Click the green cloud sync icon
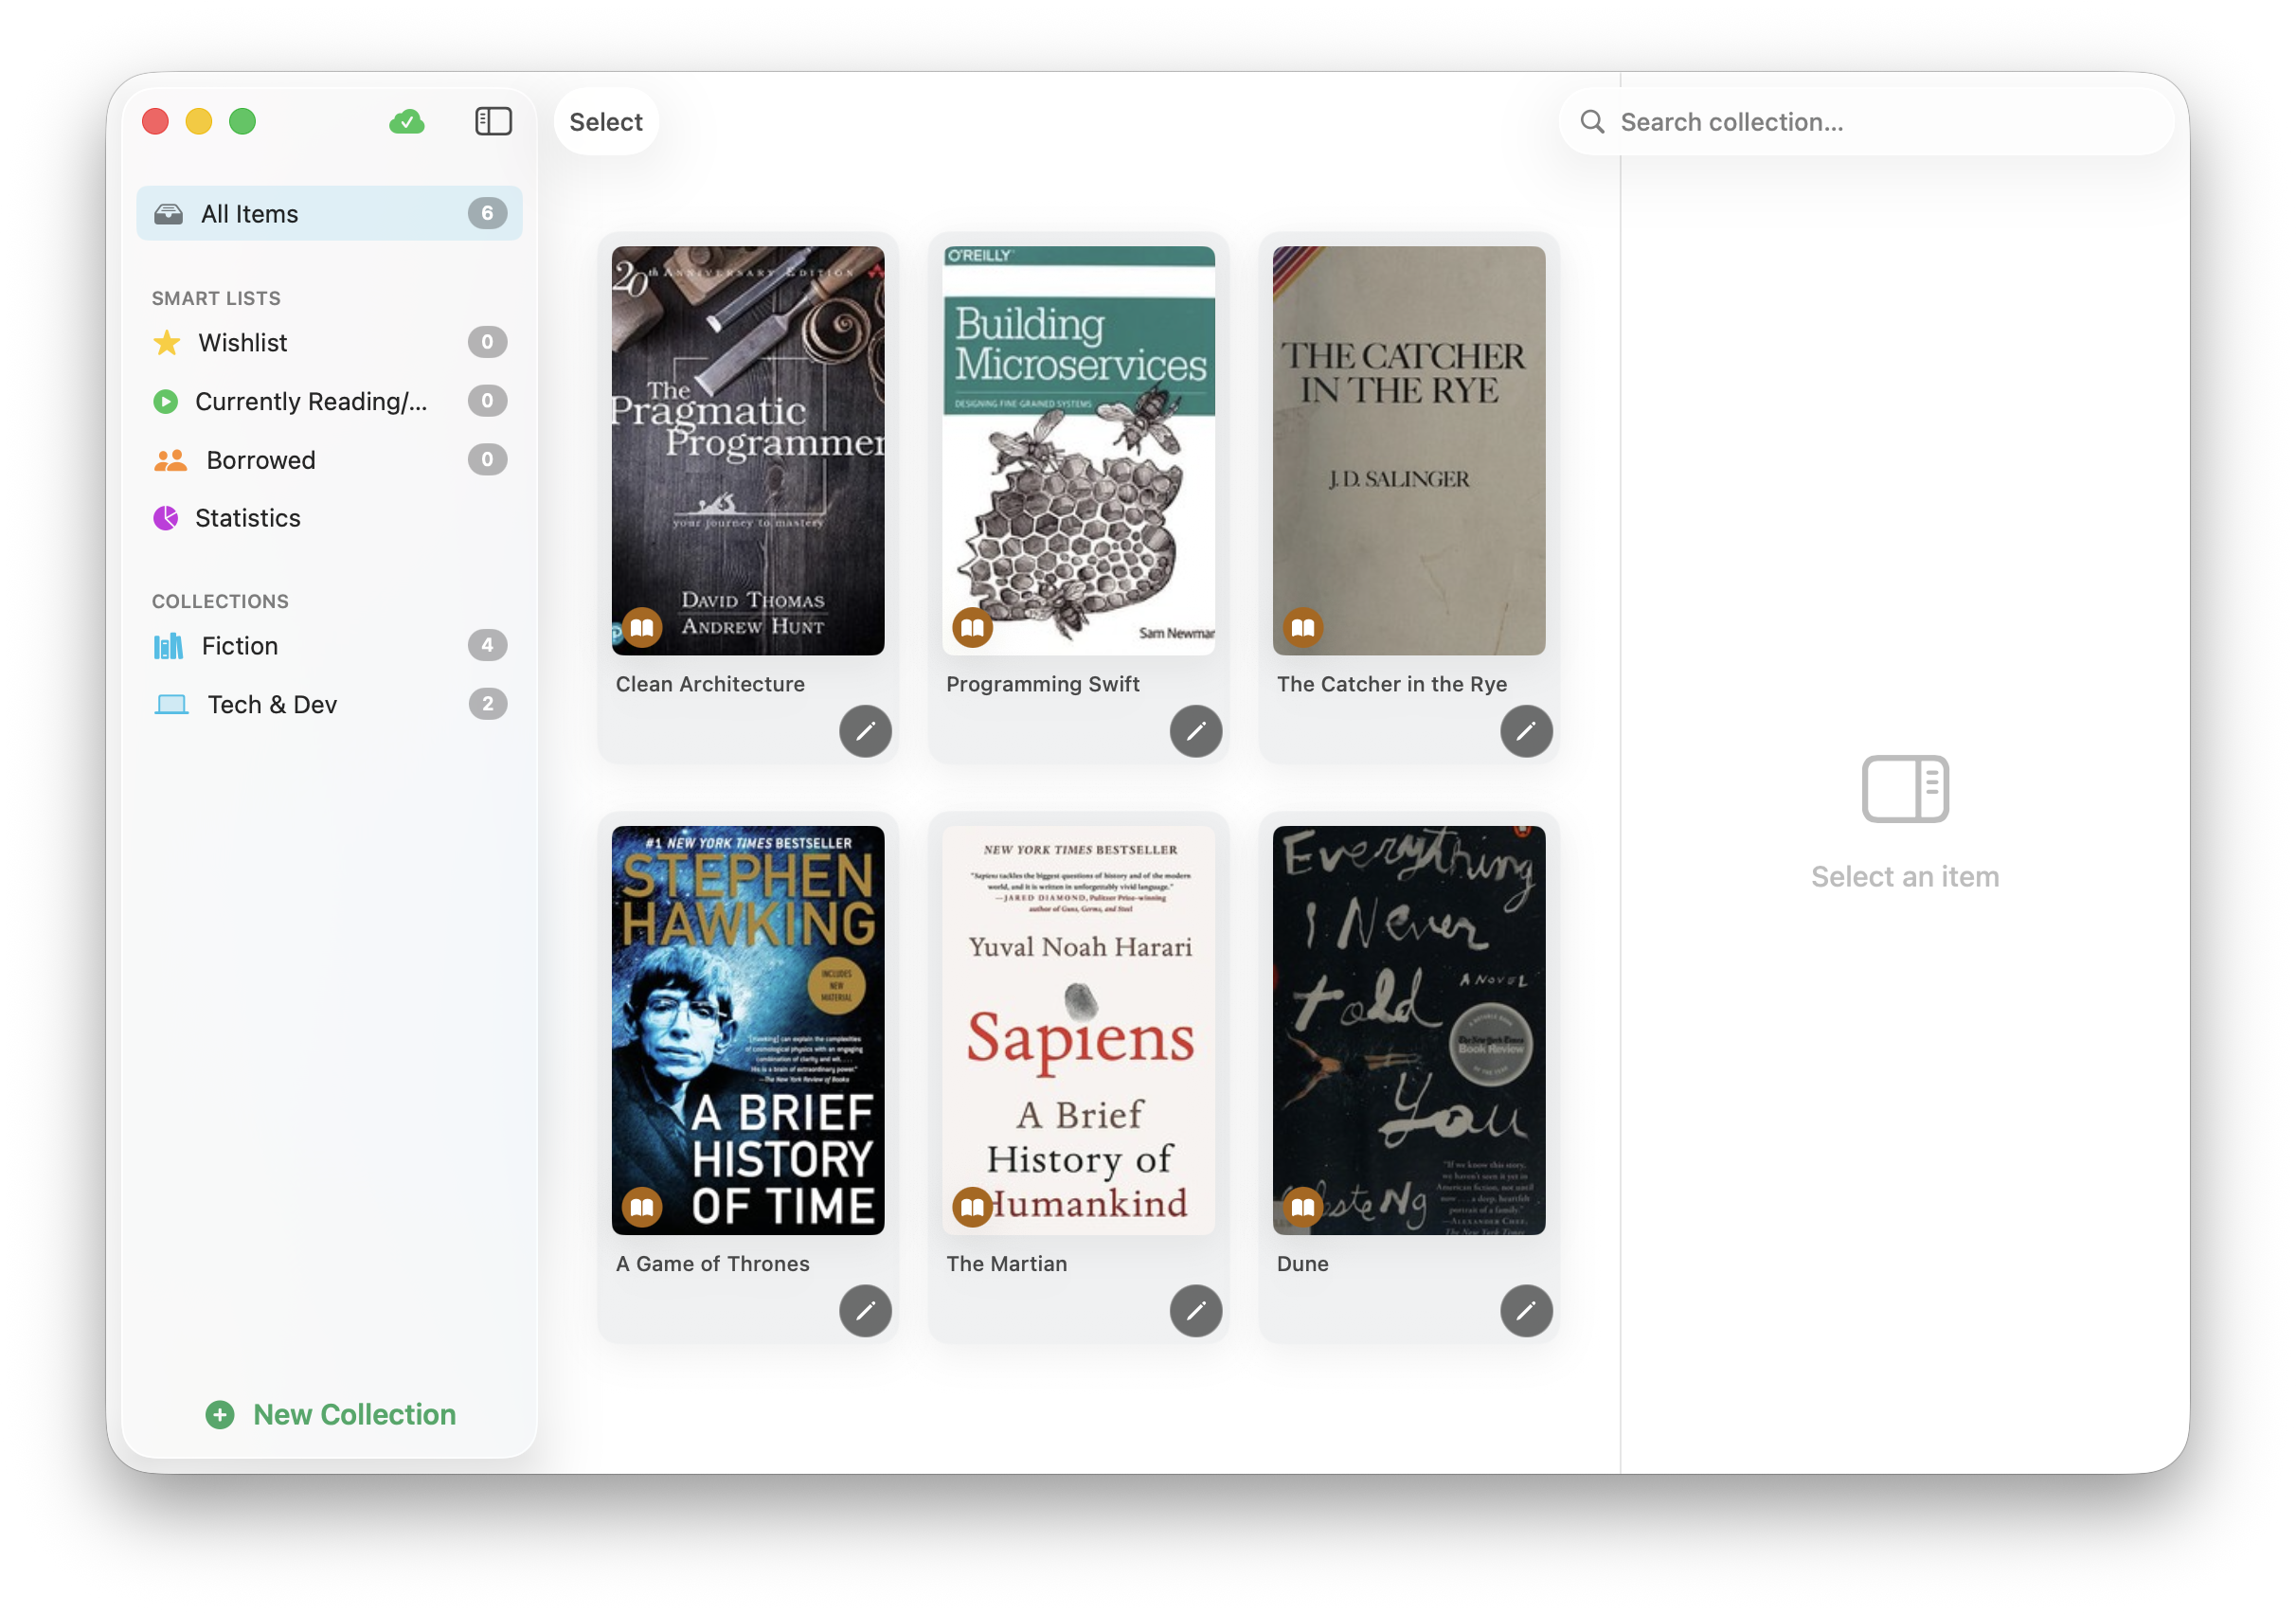This screenshot has width=2296, height=1614. 406,121
